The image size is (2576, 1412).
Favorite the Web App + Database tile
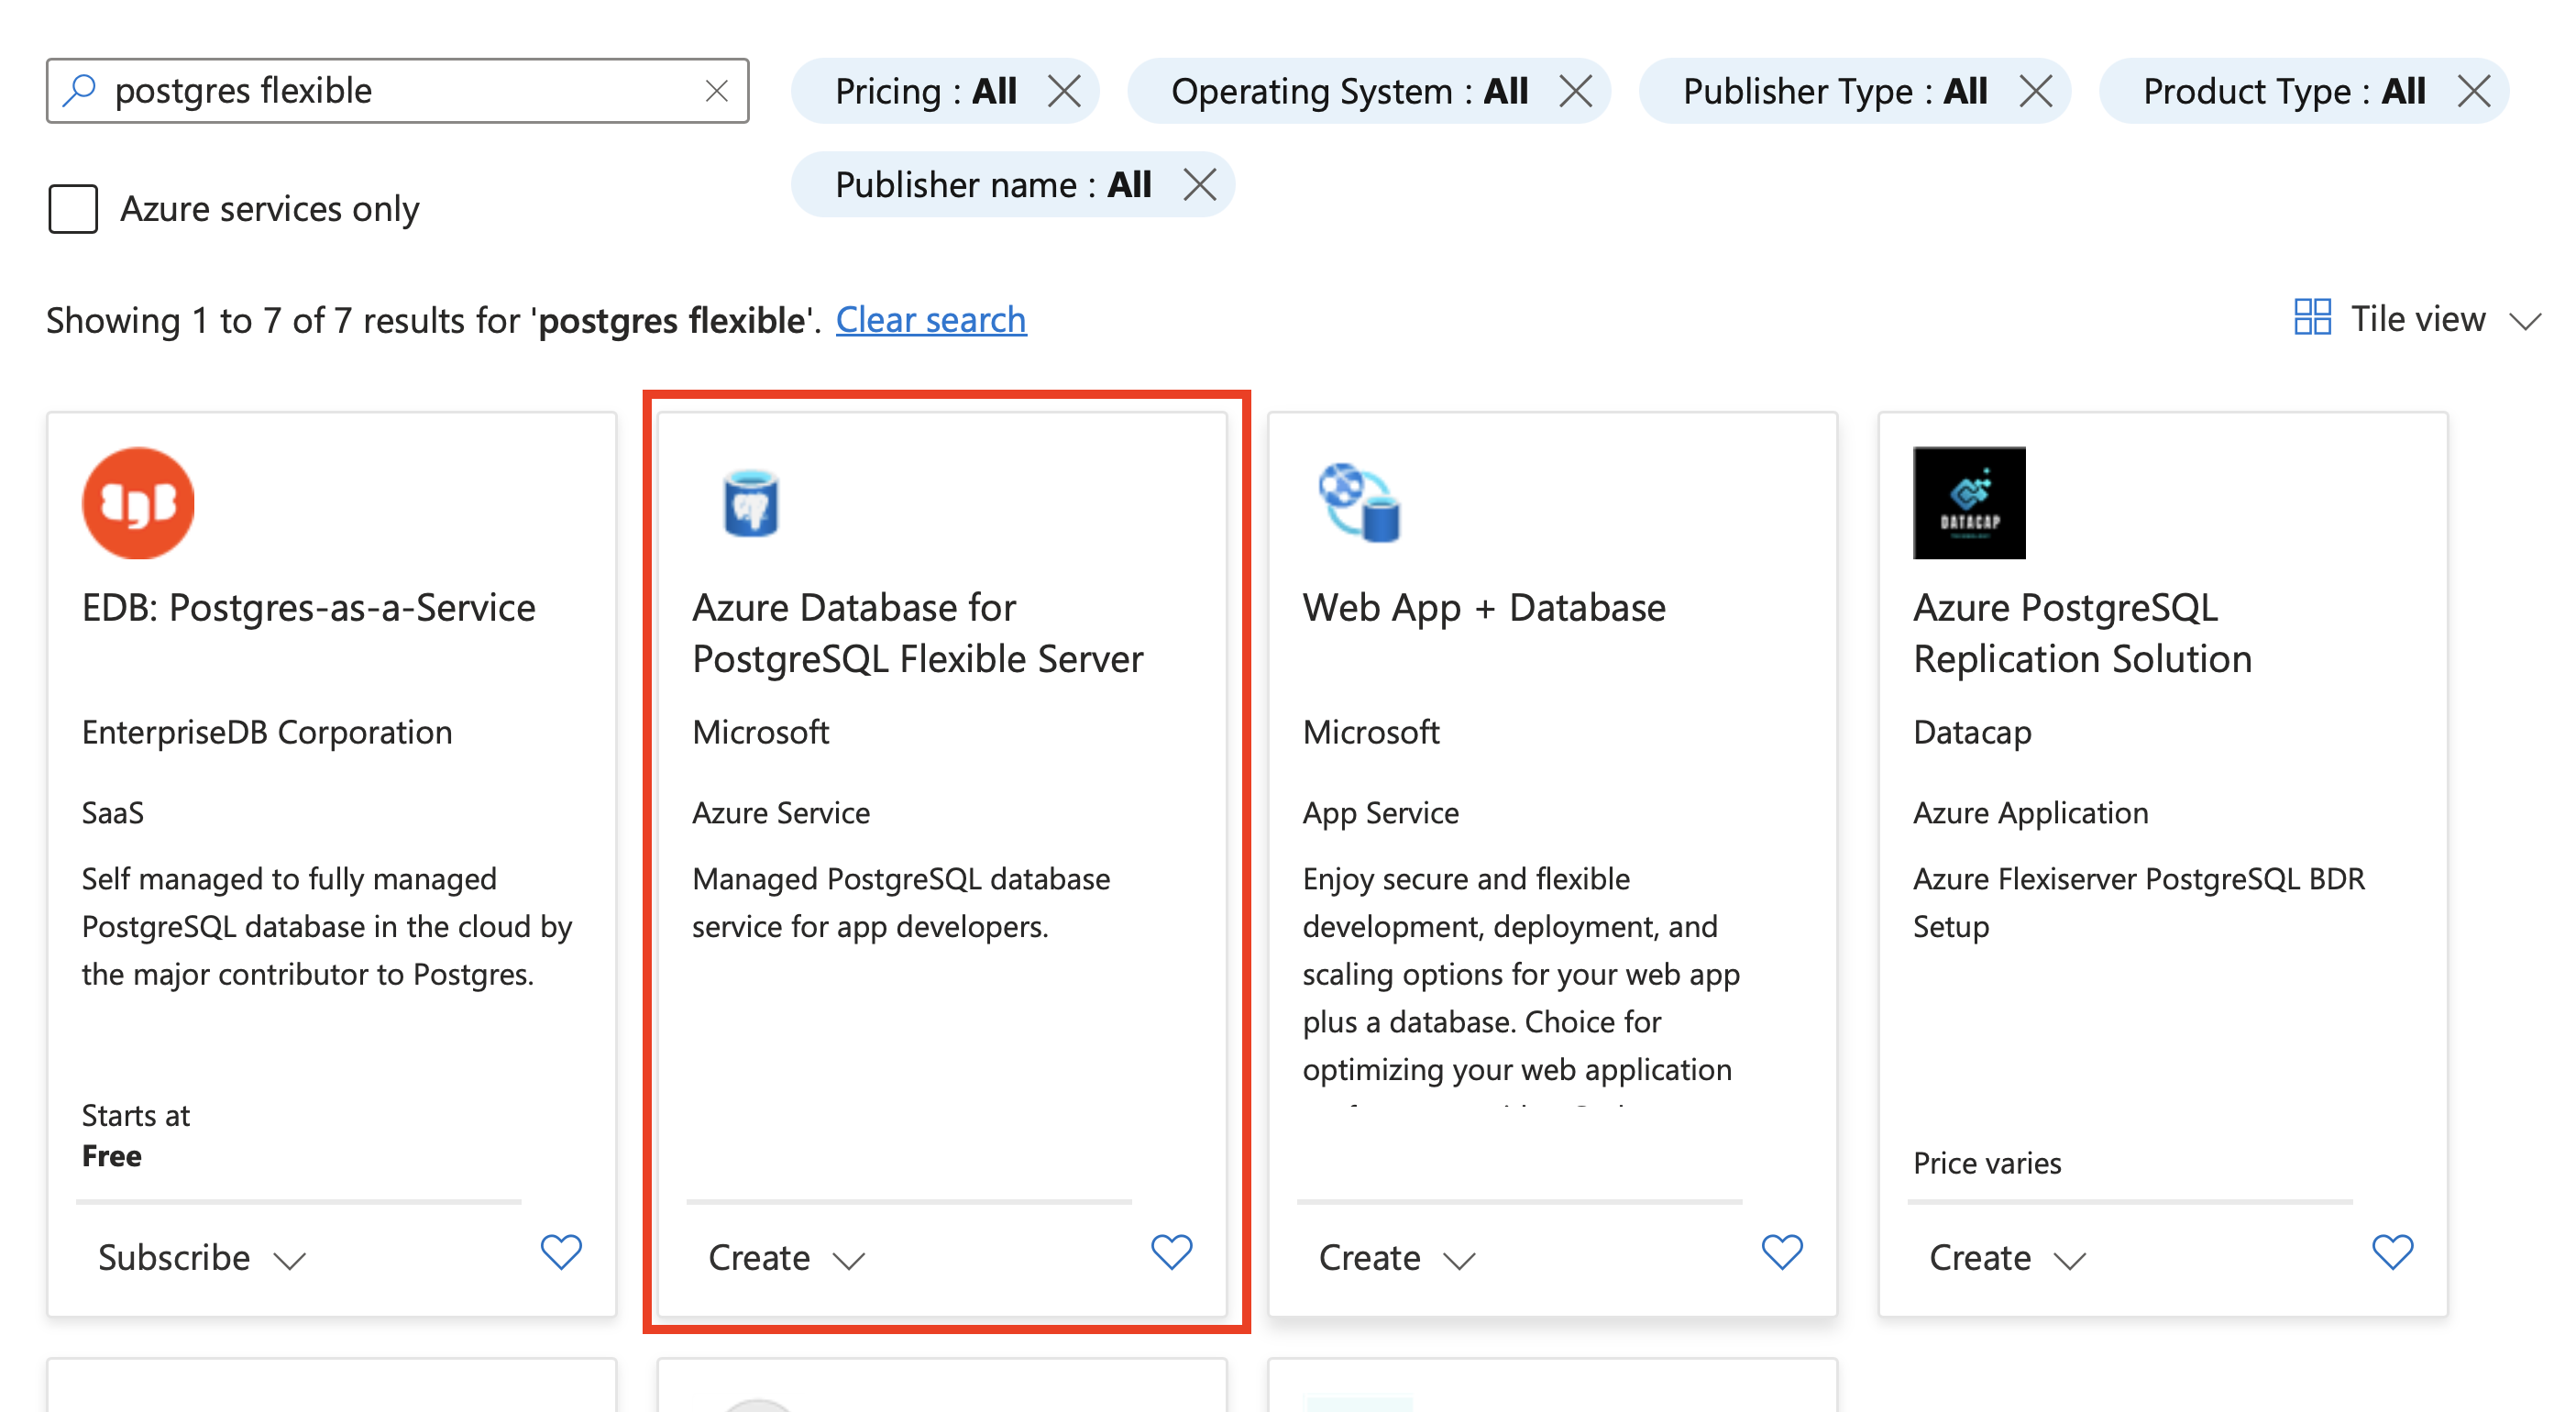tap(1781, 1251)
